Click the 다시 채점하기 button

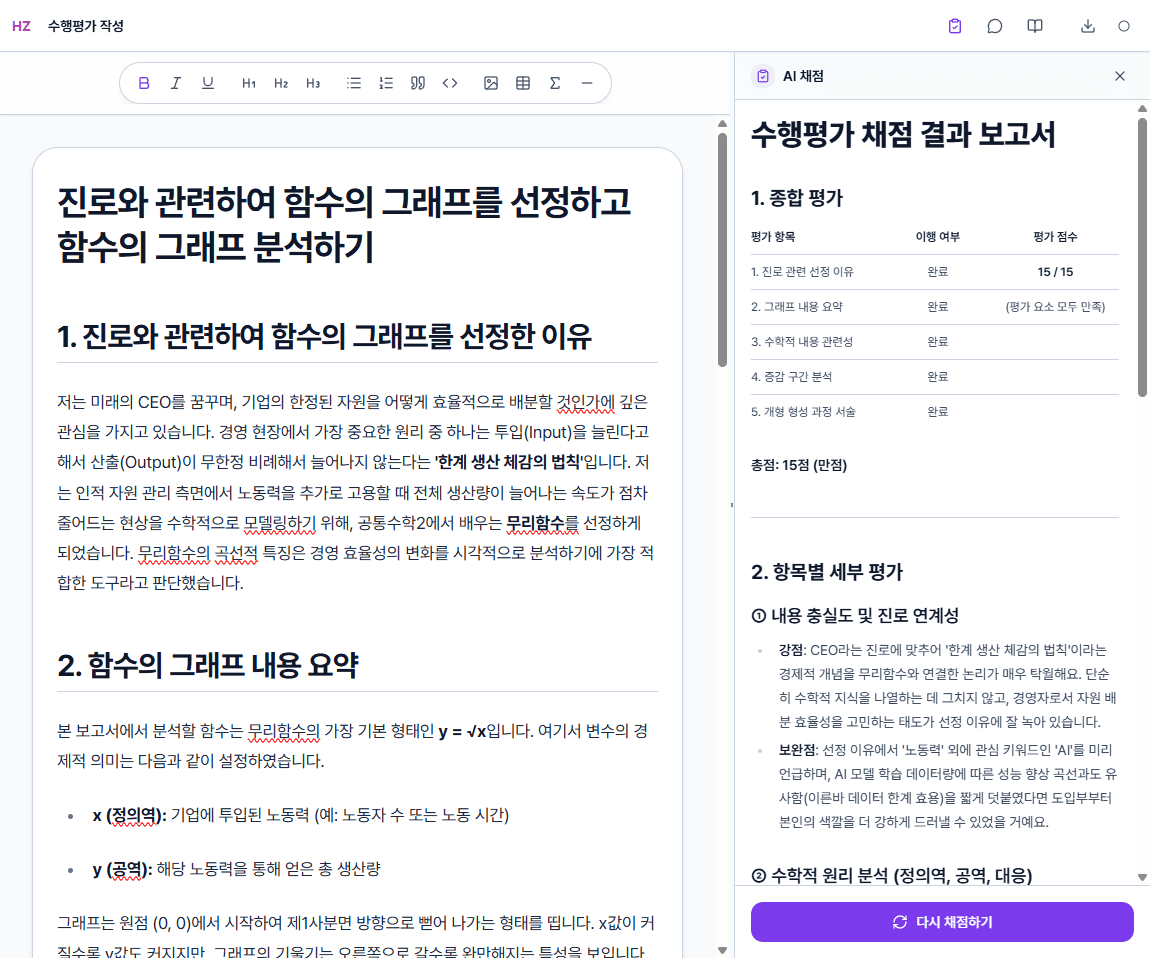(x=942, y=922)
